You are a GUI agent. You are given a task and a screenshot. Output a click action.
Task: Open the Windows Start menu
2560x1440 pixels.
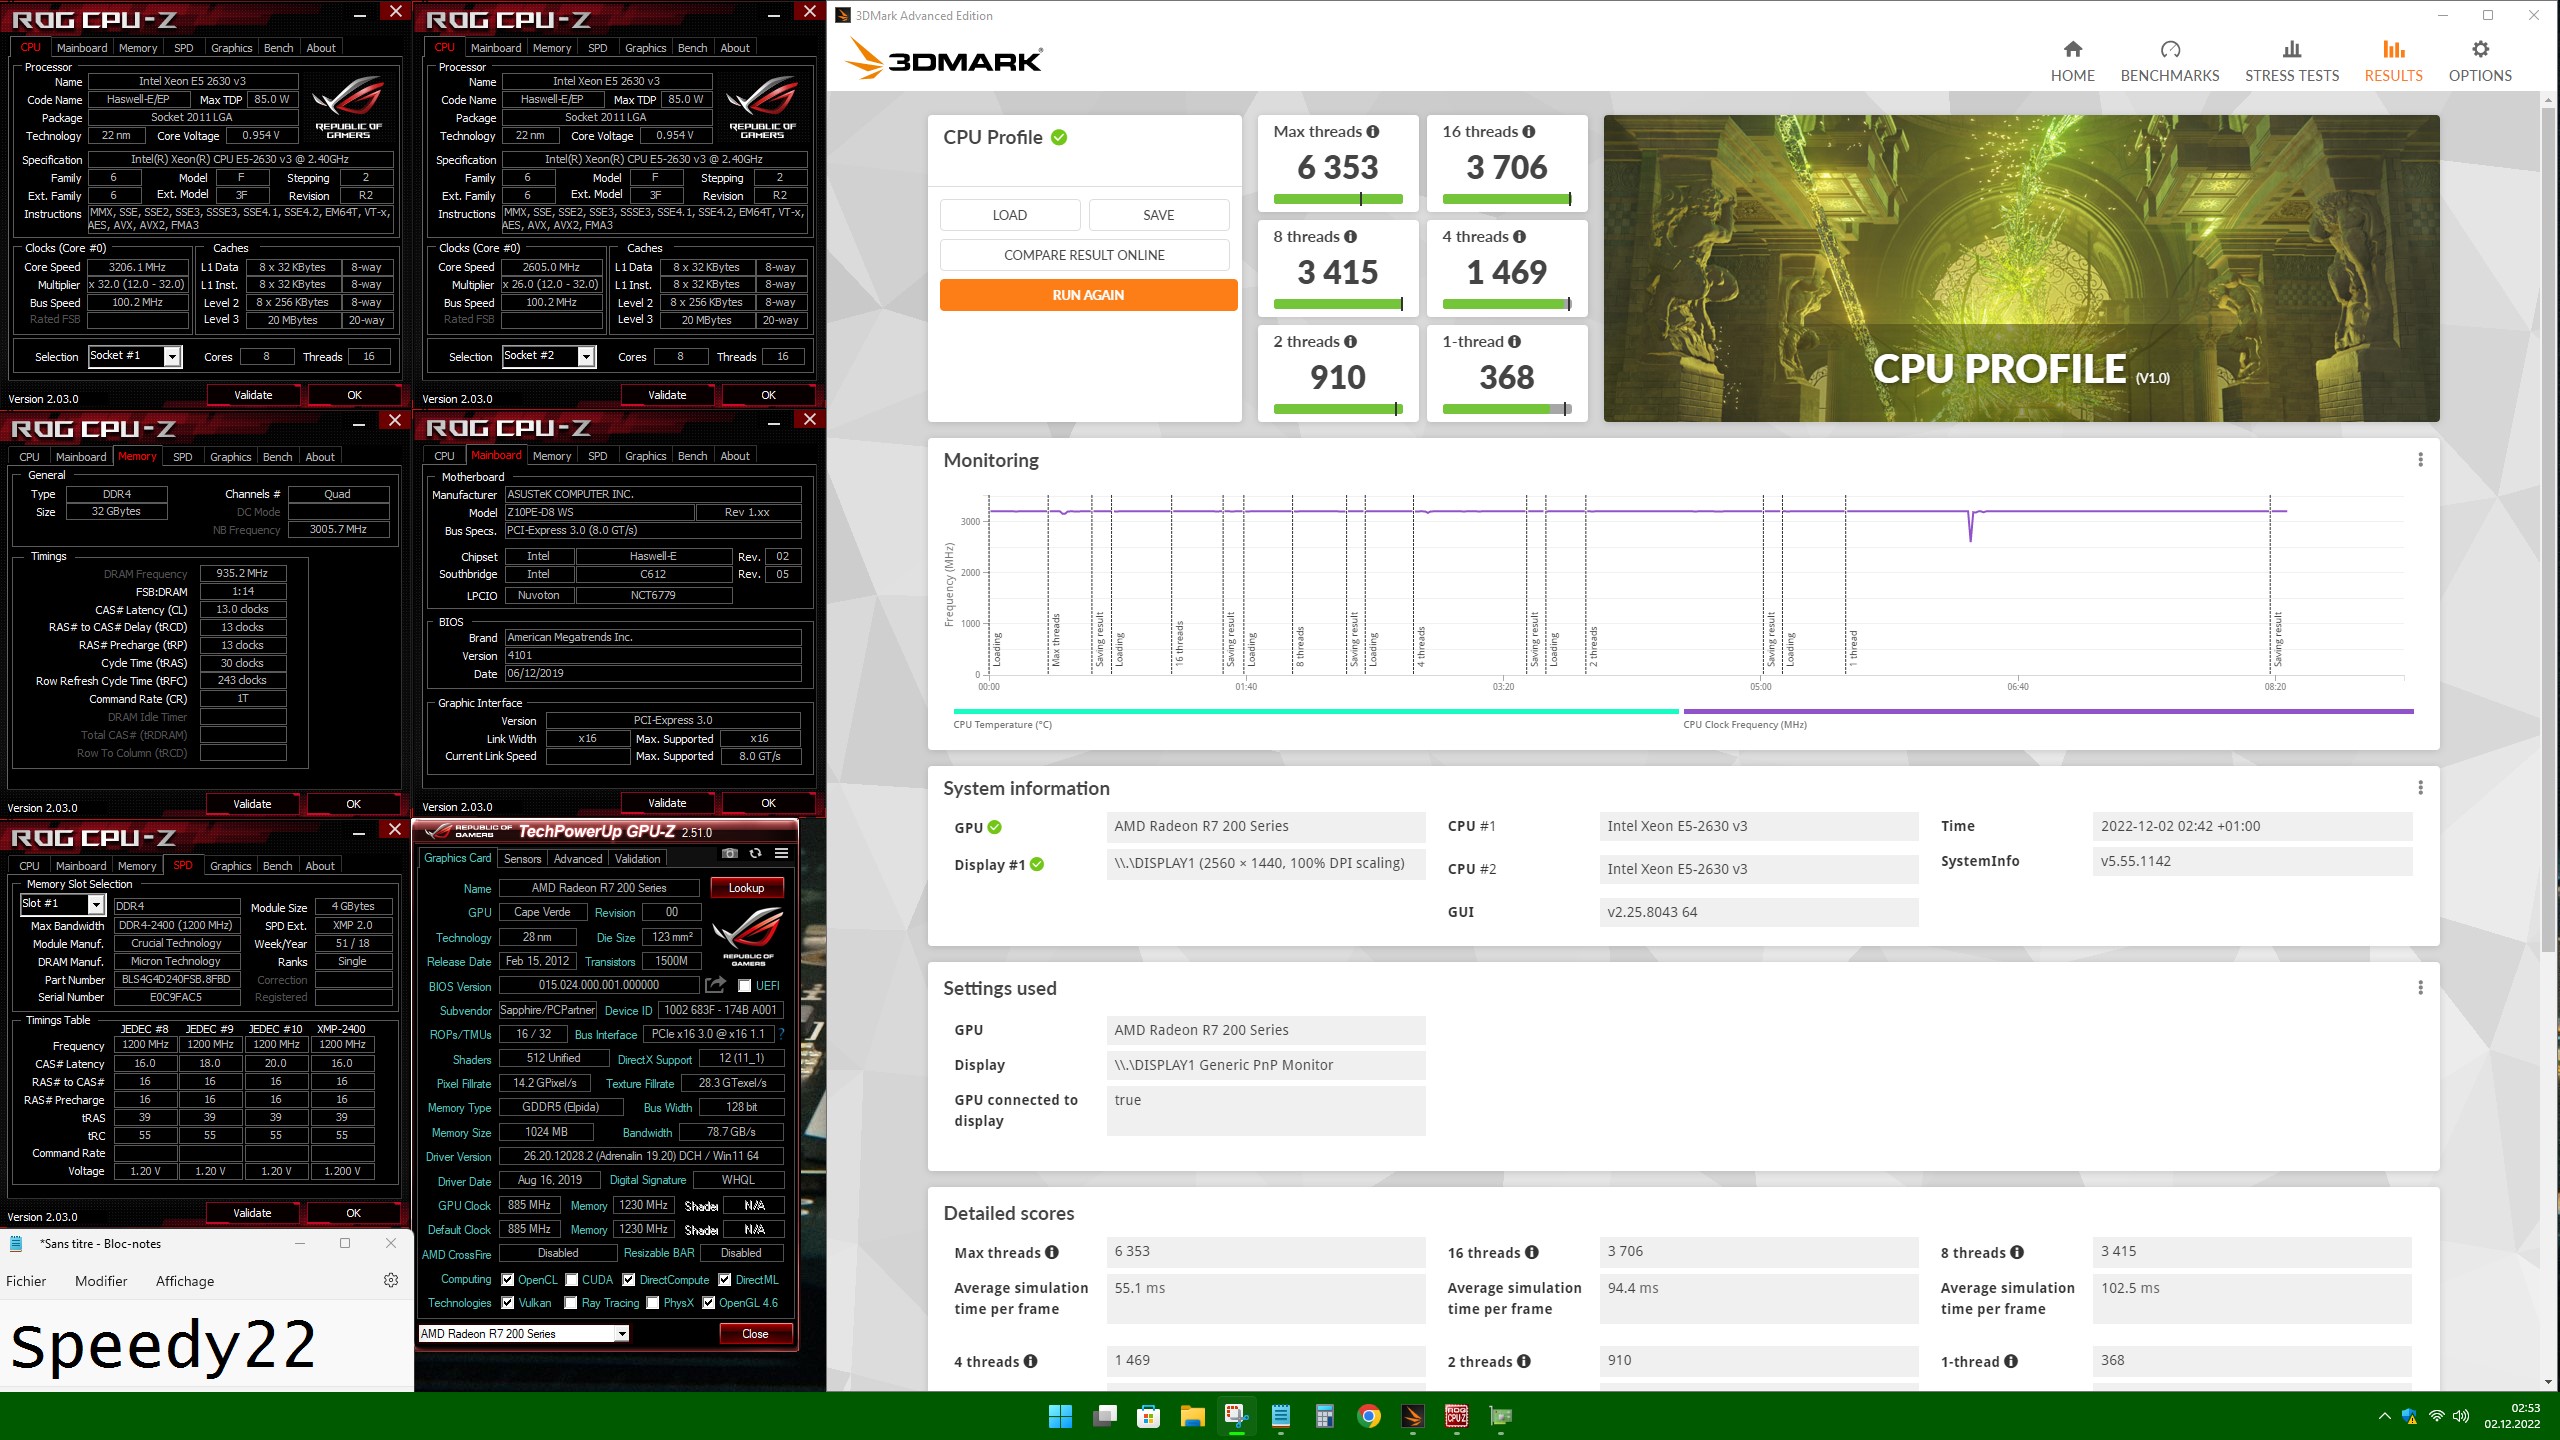click(1060, 1416)
